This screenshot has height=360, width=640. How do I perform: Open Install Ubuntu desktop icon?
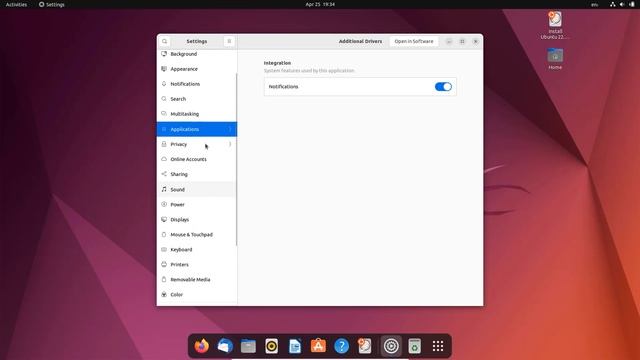555,25
